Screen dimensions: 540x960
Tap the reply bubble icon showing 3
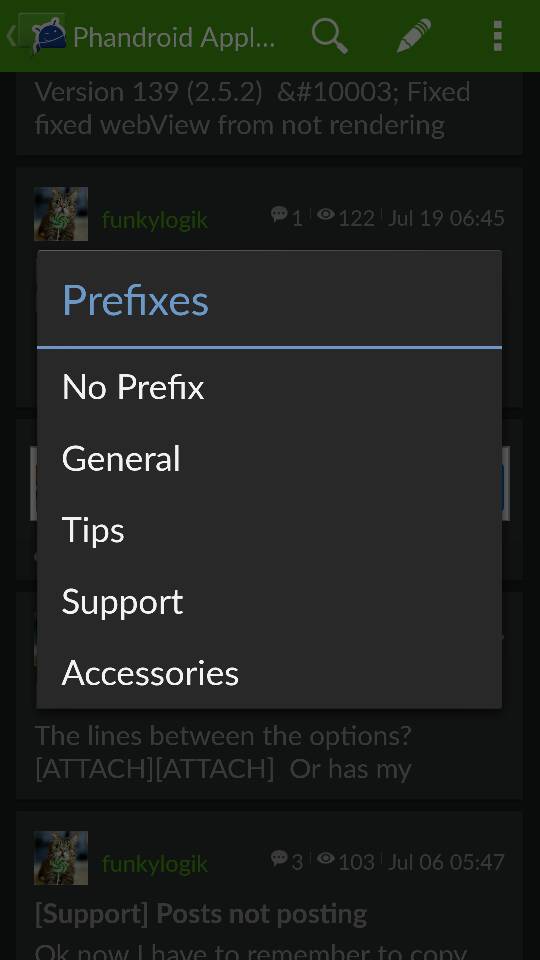(279, 858)
